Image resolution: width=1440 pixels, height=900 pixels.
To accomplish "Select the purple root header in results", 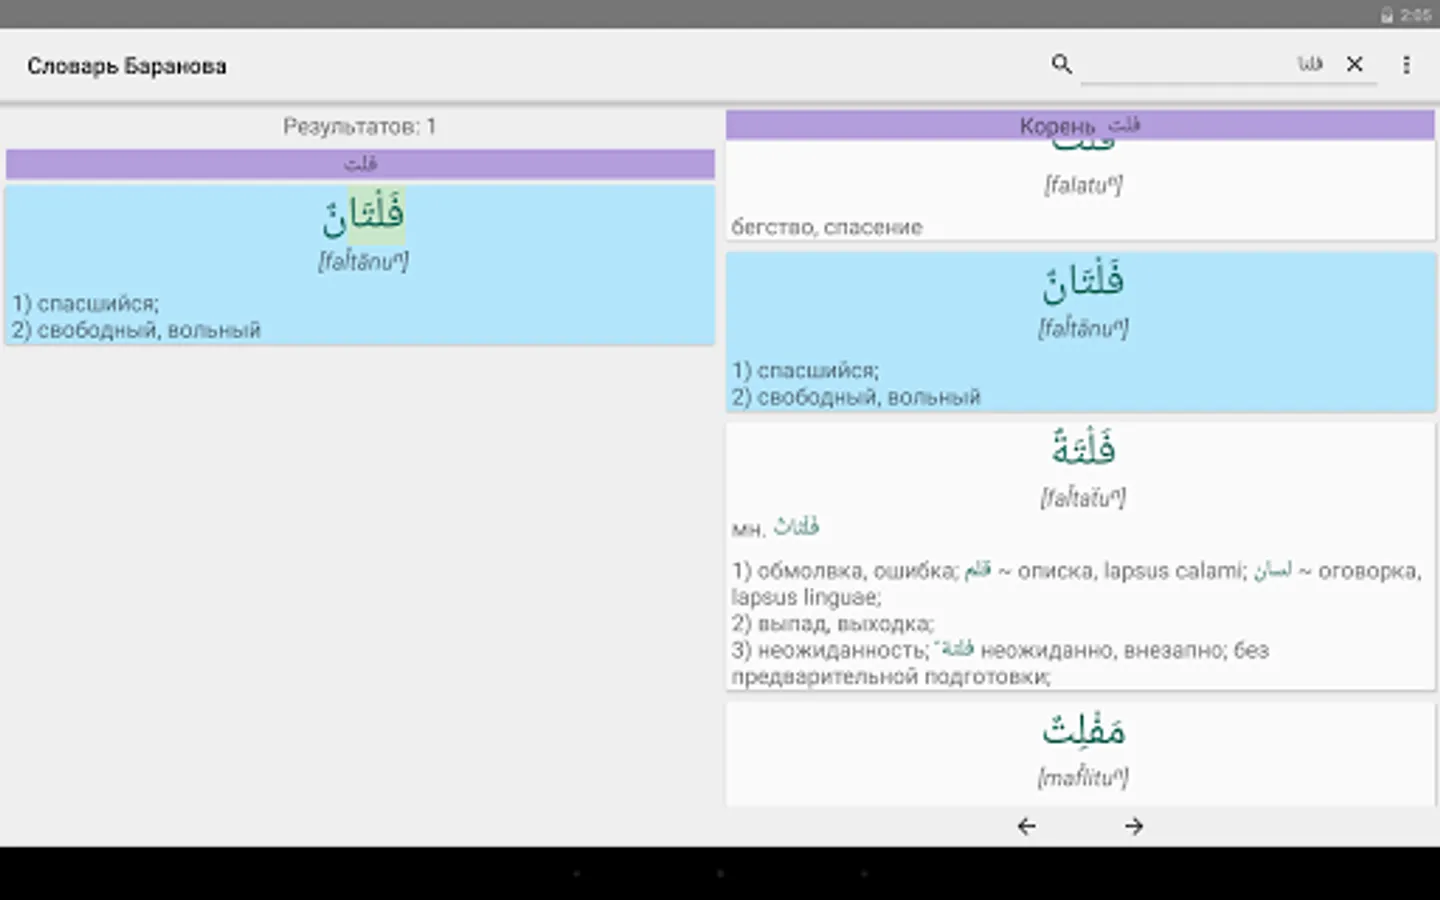I will [360, 163].
